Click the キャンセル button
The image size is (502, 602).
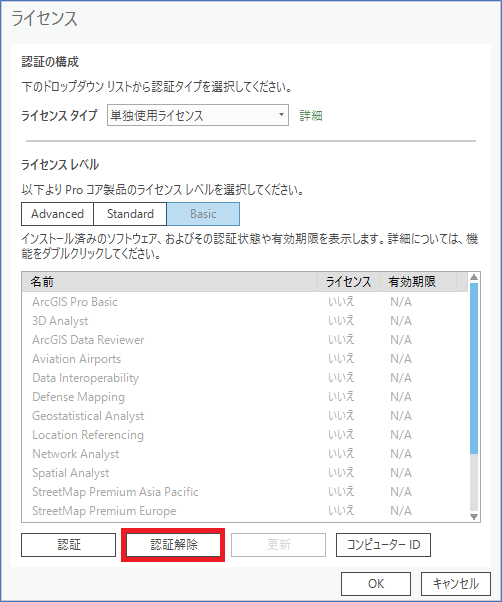[456, 584]
